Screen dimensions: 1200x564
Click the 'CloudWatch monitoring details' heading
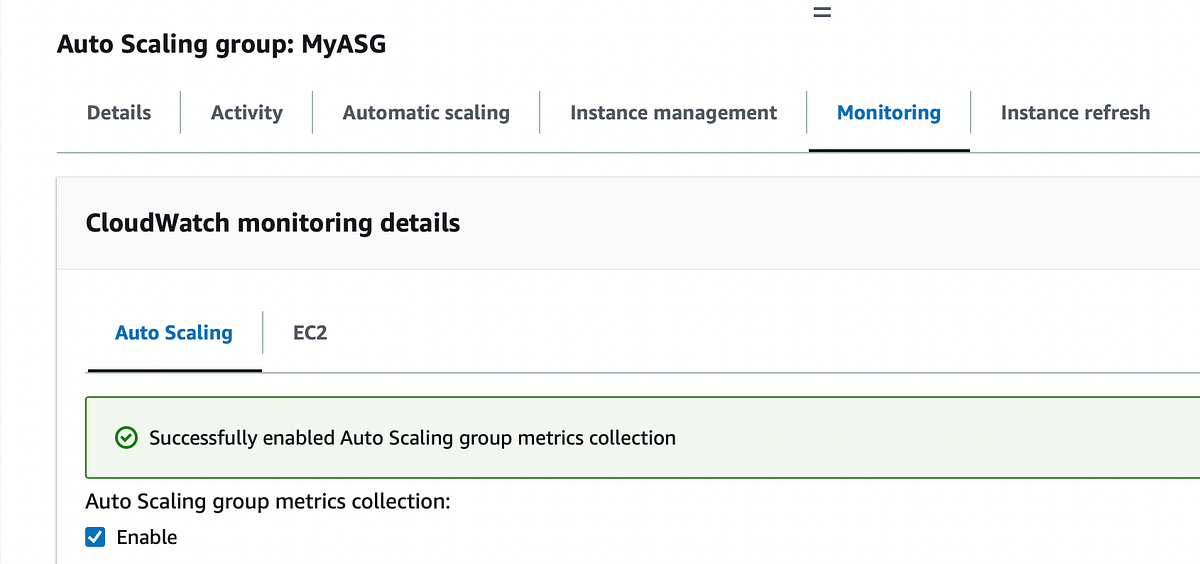coord(273,223)
